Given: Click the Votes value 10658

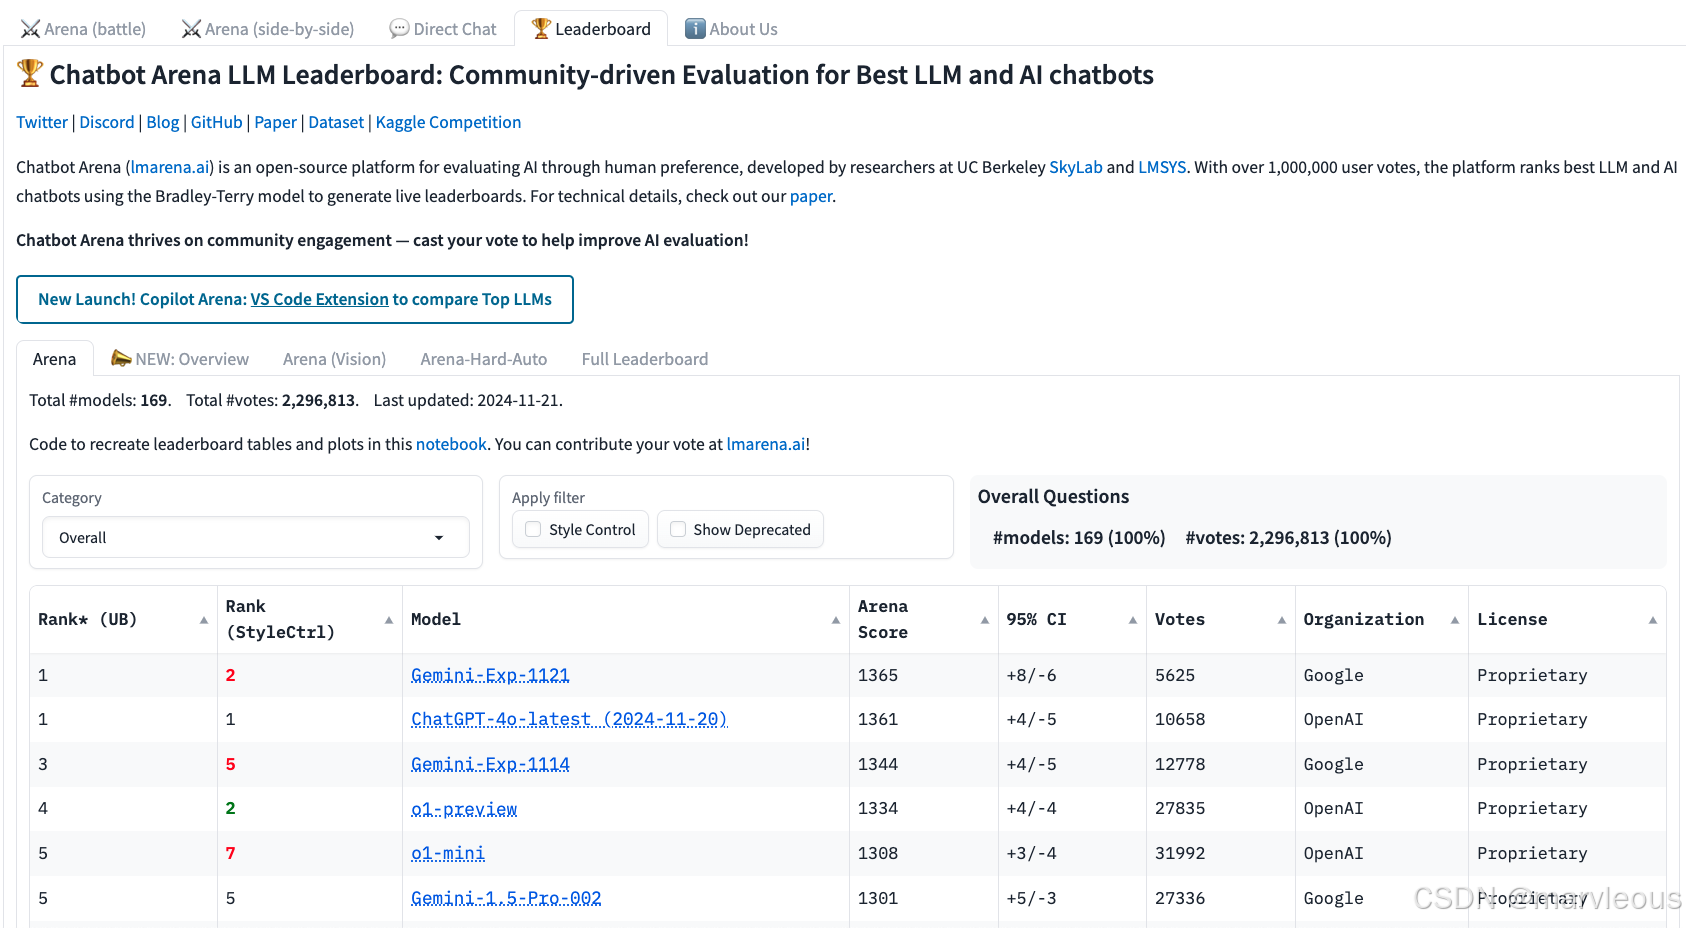Looking at the screenshot, I should click(1180, 719).
